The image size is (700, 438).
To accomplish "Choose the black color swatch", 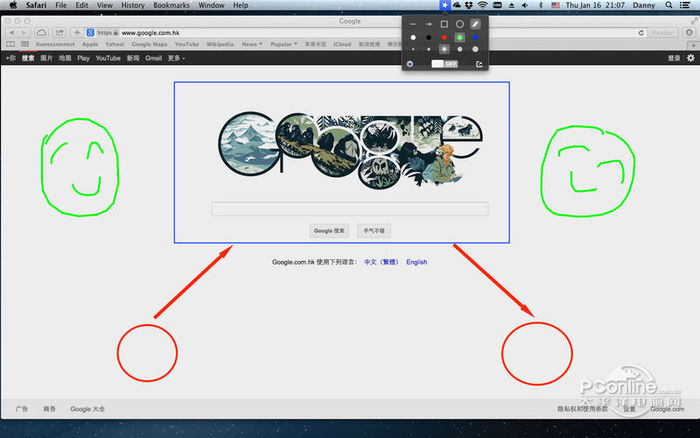I will pos(429,38).
